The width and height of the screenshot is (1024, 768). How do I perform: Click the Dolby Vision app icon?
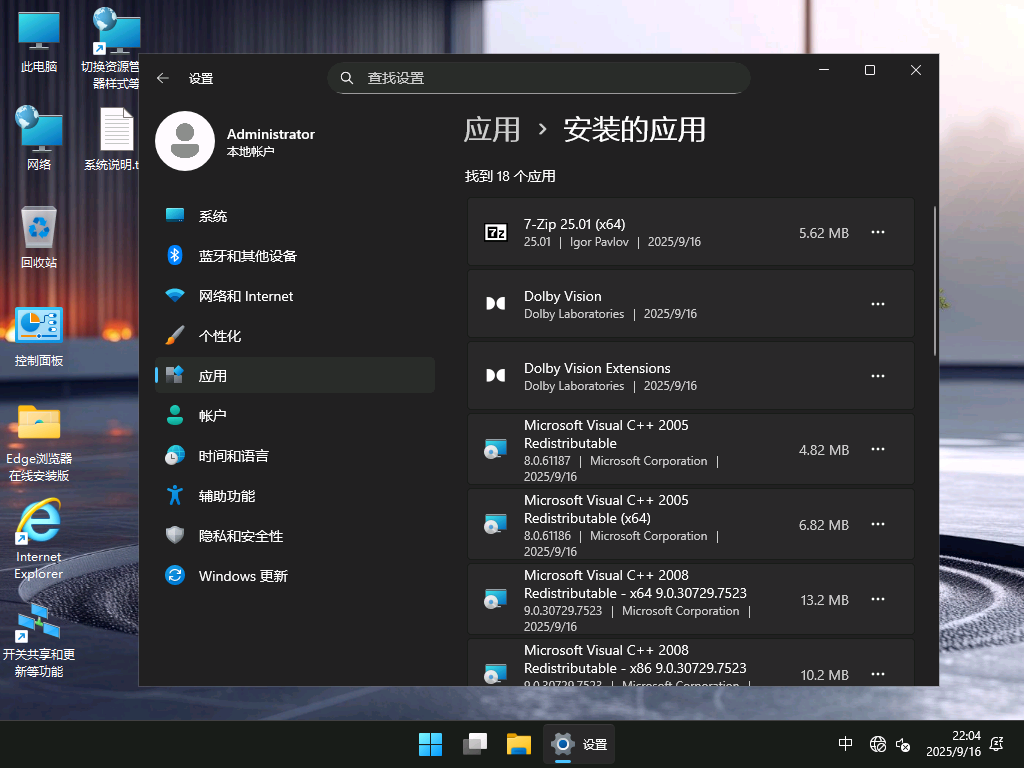(496, 304)
